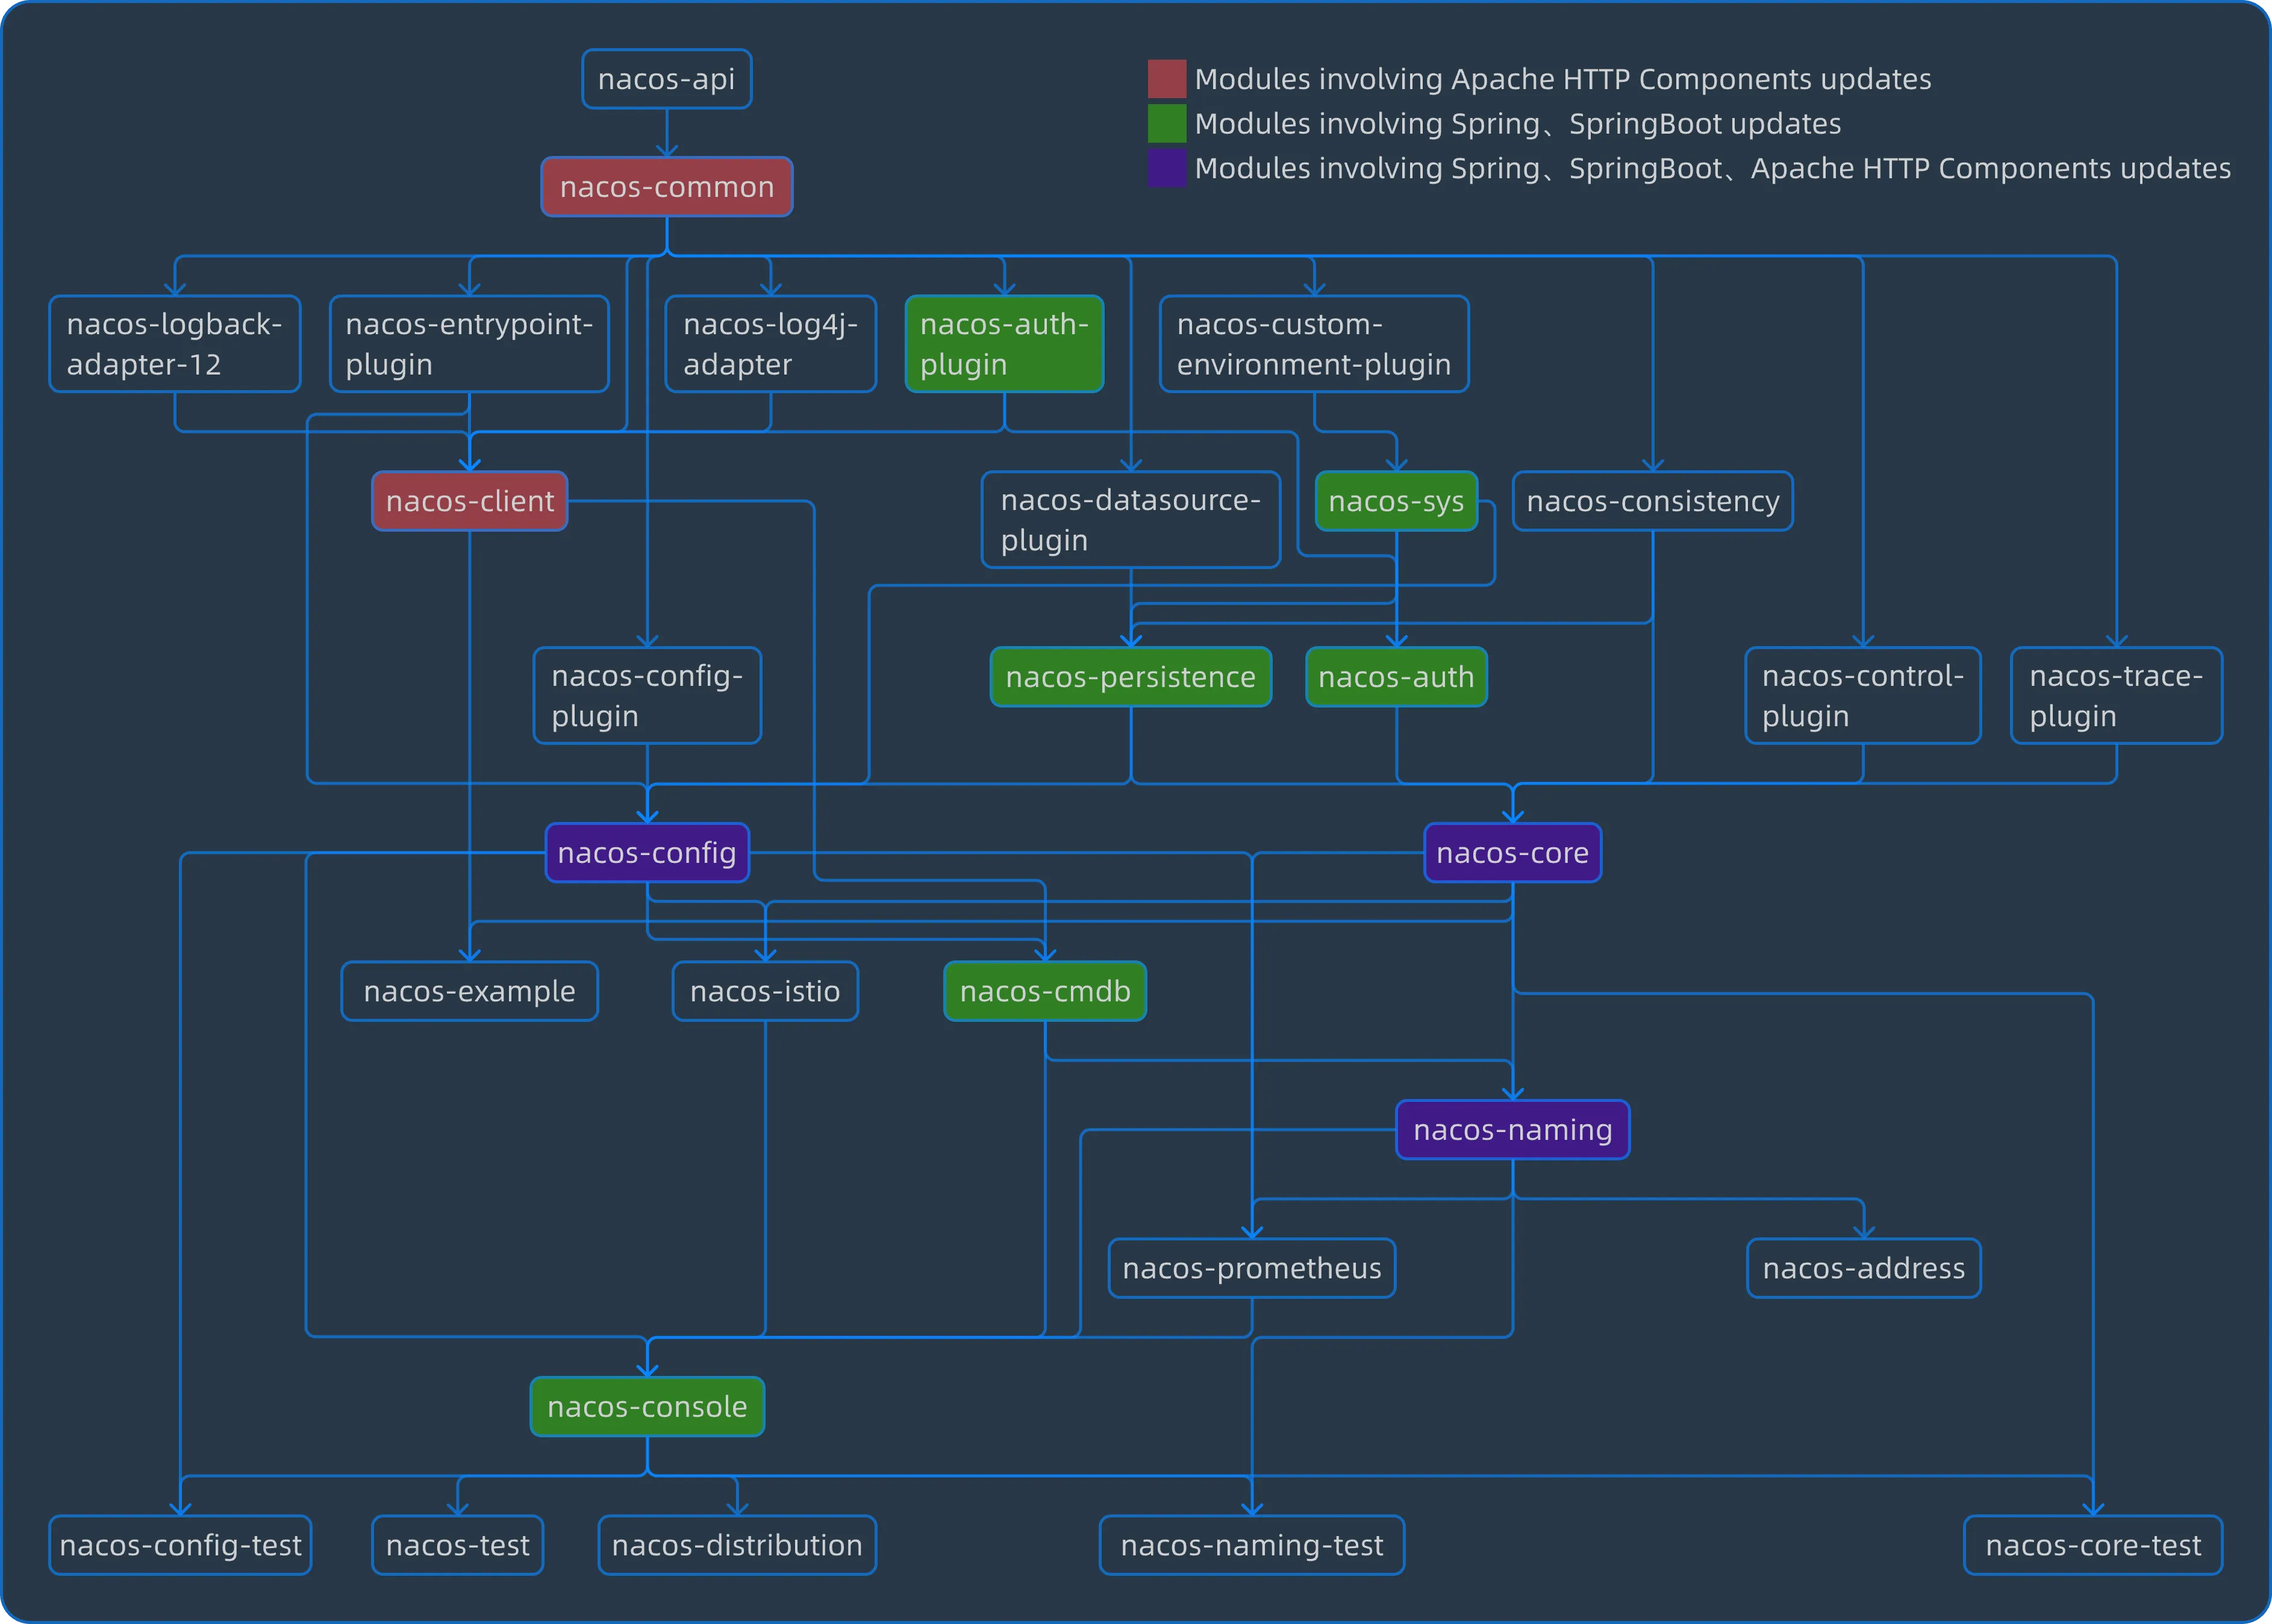Screen dimensions: 2272x1624
Task: Click the green Spring, SpringBoot legend swatch
Action: tap(1167, 124)
